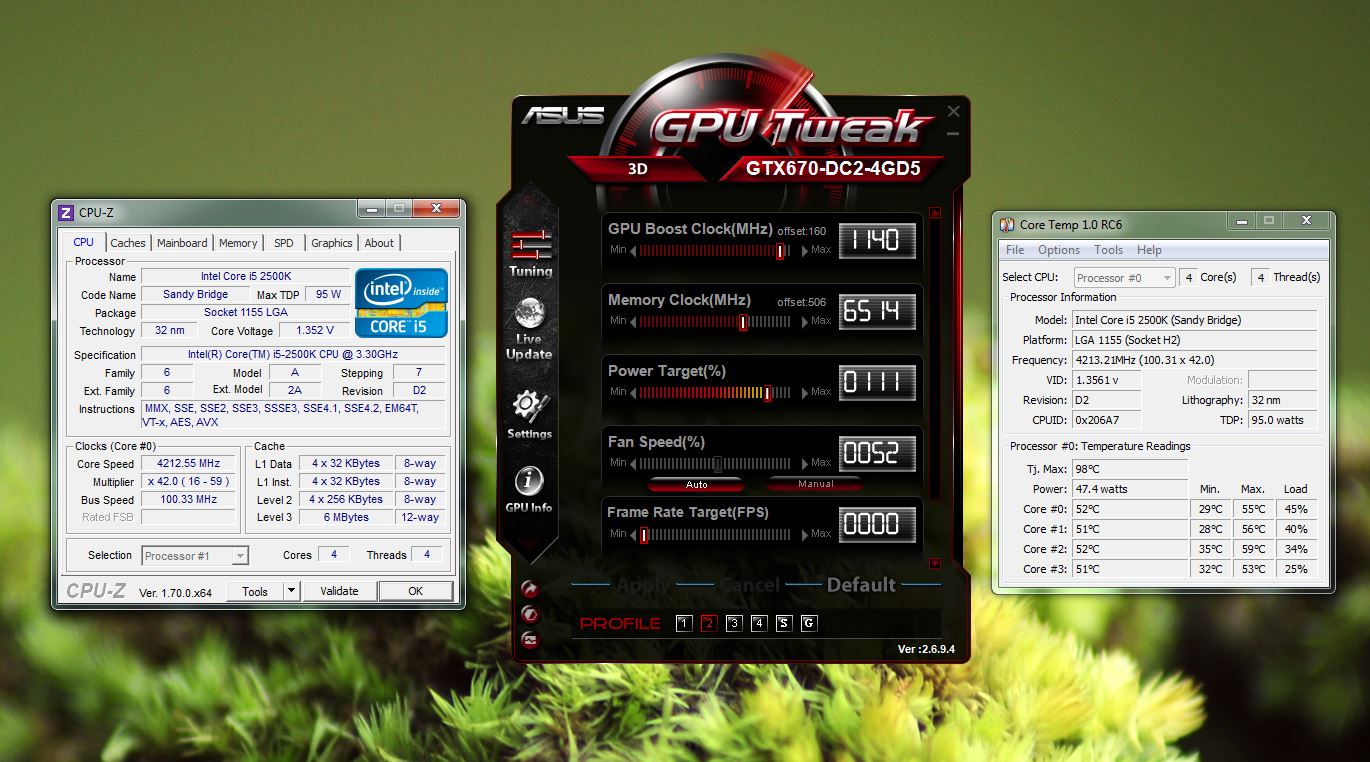
Task: Increase Memory Clock with the Max arrow
Action: click(803, 321)
